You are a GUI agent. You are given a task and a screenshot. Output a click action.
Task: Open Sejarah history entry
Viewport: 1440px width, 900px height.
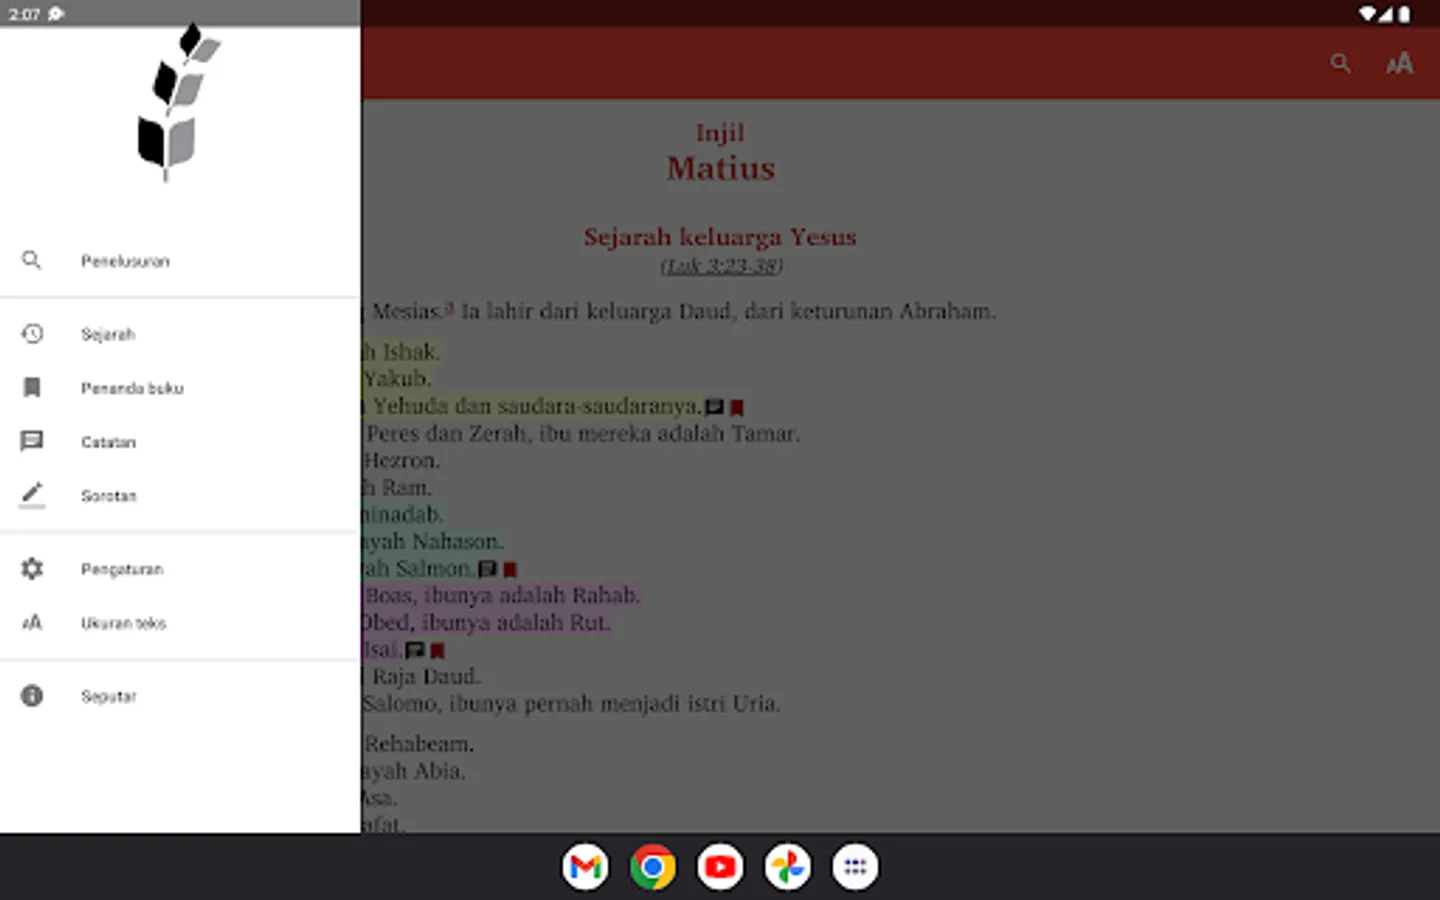180,334
